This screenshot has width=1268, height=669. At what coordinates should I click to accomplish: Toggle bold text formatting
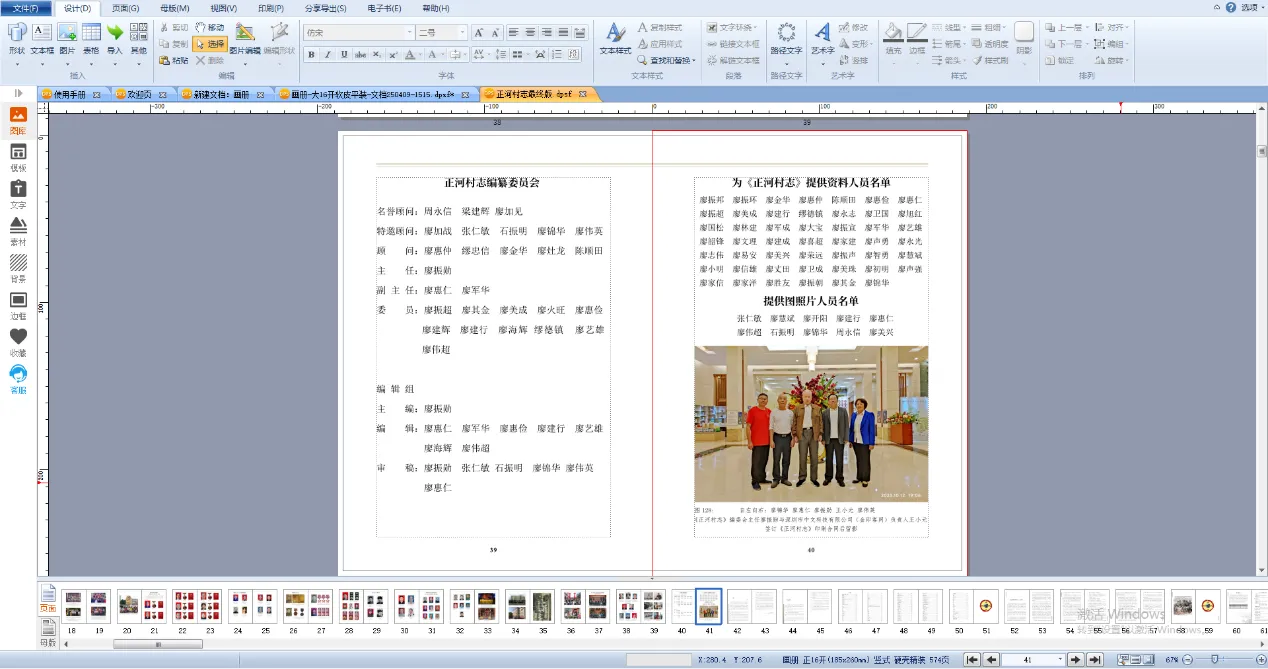[313, 54]
